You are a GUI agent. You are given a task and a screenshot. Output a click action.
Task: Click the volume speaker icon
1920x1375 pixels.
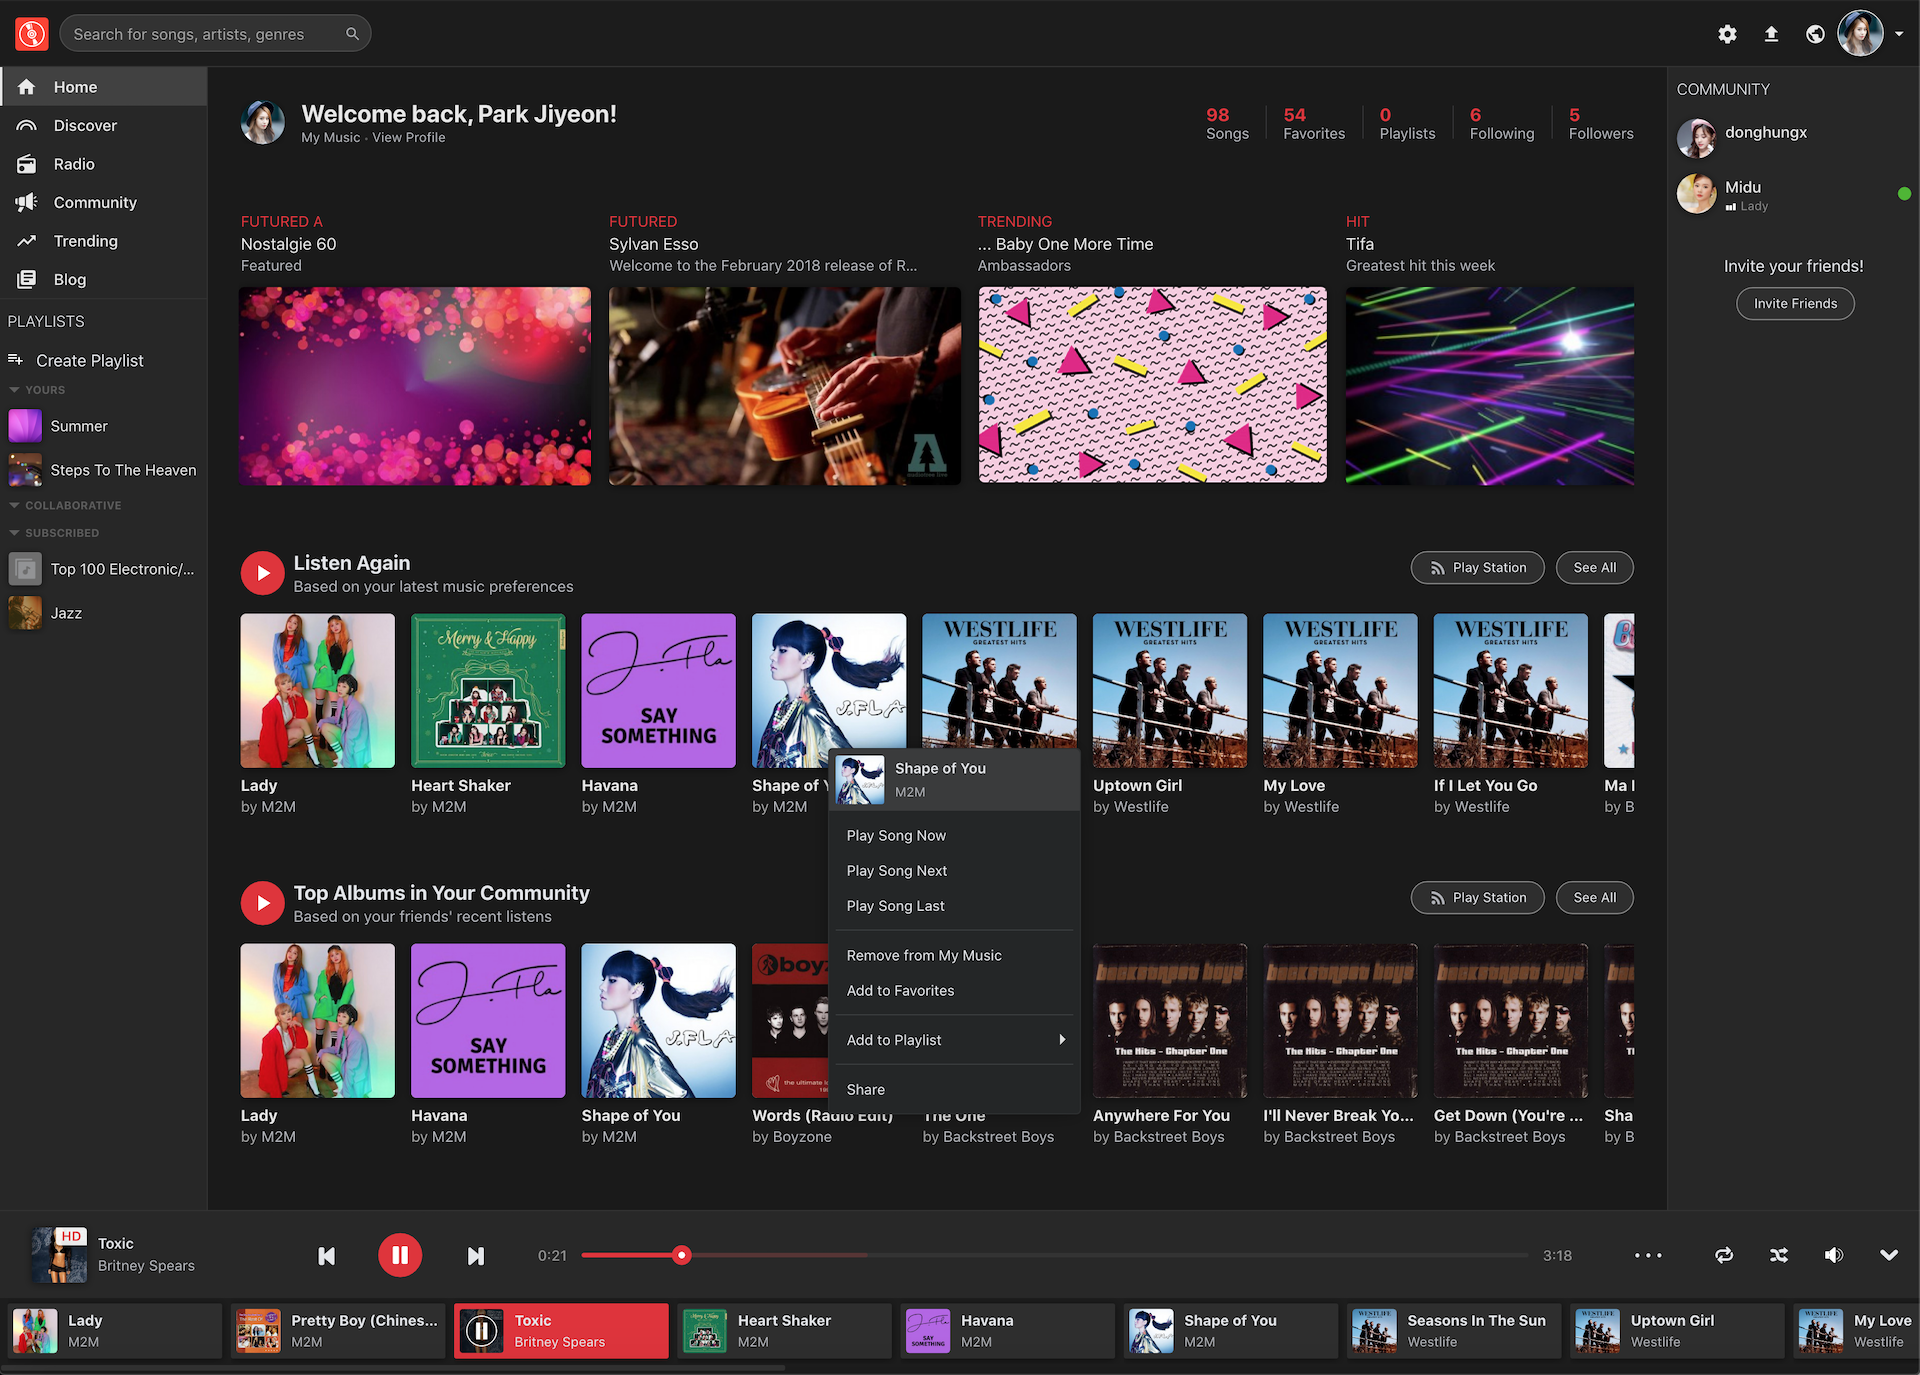pos(1833,1255)
